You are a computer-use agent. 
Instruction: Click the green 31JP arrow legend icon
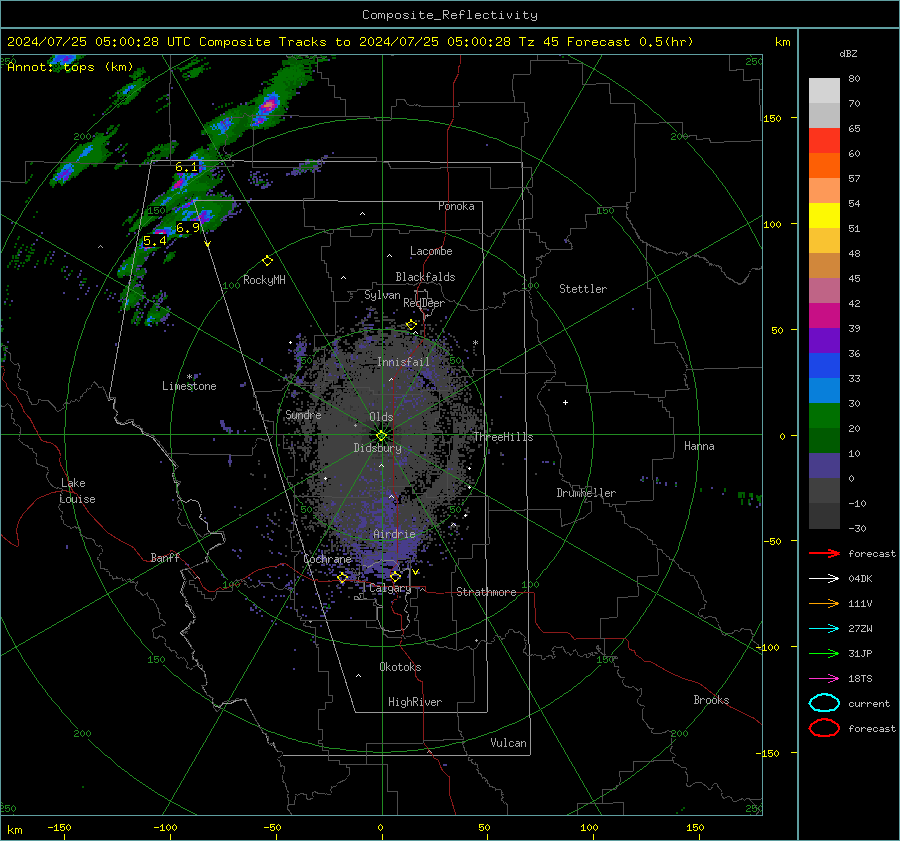[824, 653]
